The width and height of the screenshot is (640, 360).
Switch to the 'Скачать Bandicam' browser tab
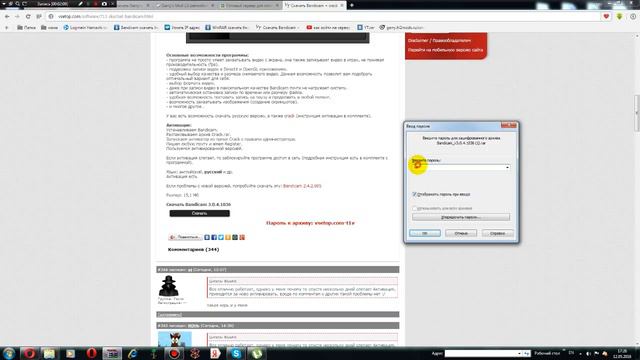pos(313,5)
